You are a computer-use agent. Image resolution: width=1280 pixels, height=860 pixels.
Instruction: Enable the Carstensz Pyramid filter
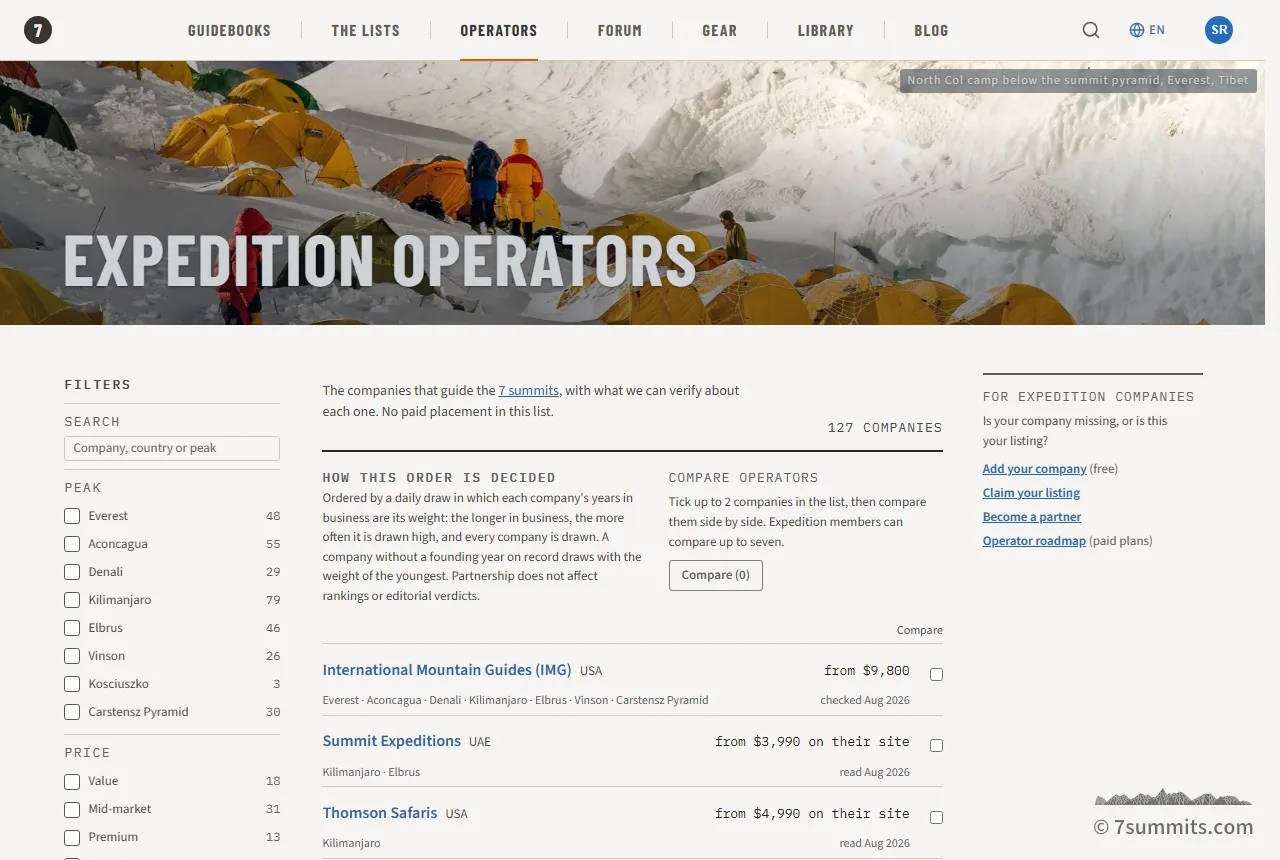tap(72, 712)
